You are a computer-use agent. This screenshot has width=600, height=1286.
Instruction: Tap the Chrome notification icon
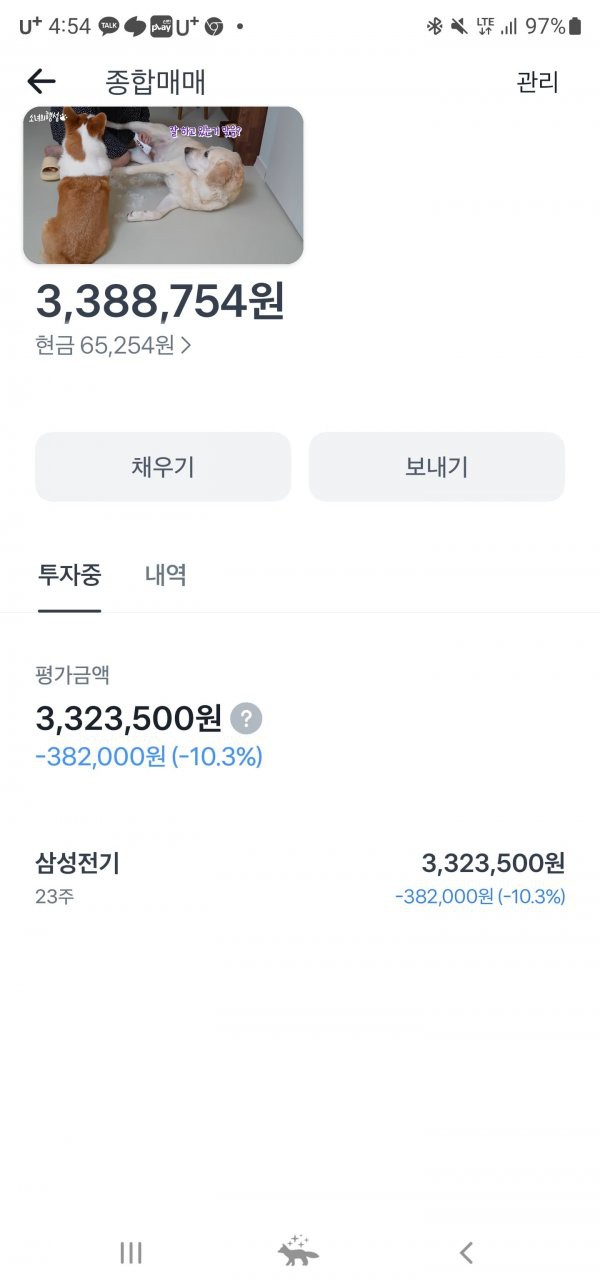(x=213, y=27)
